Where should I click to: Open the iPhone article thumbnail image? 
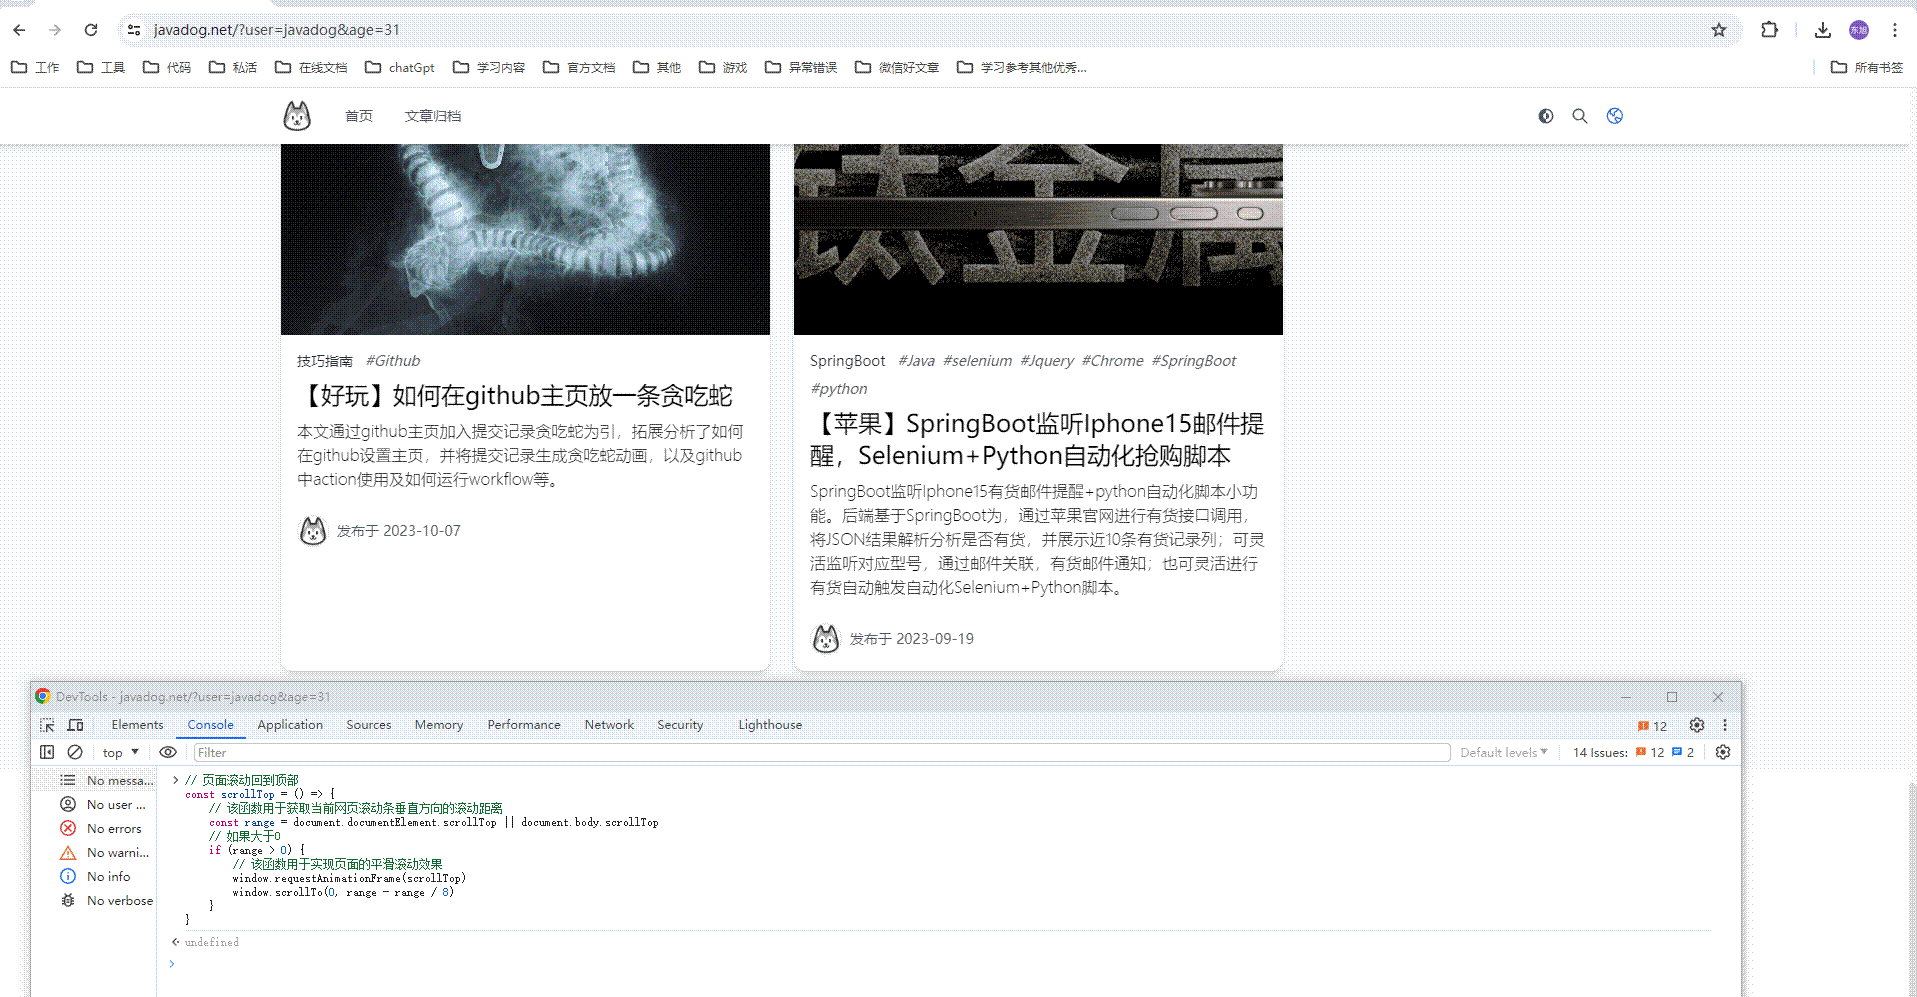click(1038, 239)
